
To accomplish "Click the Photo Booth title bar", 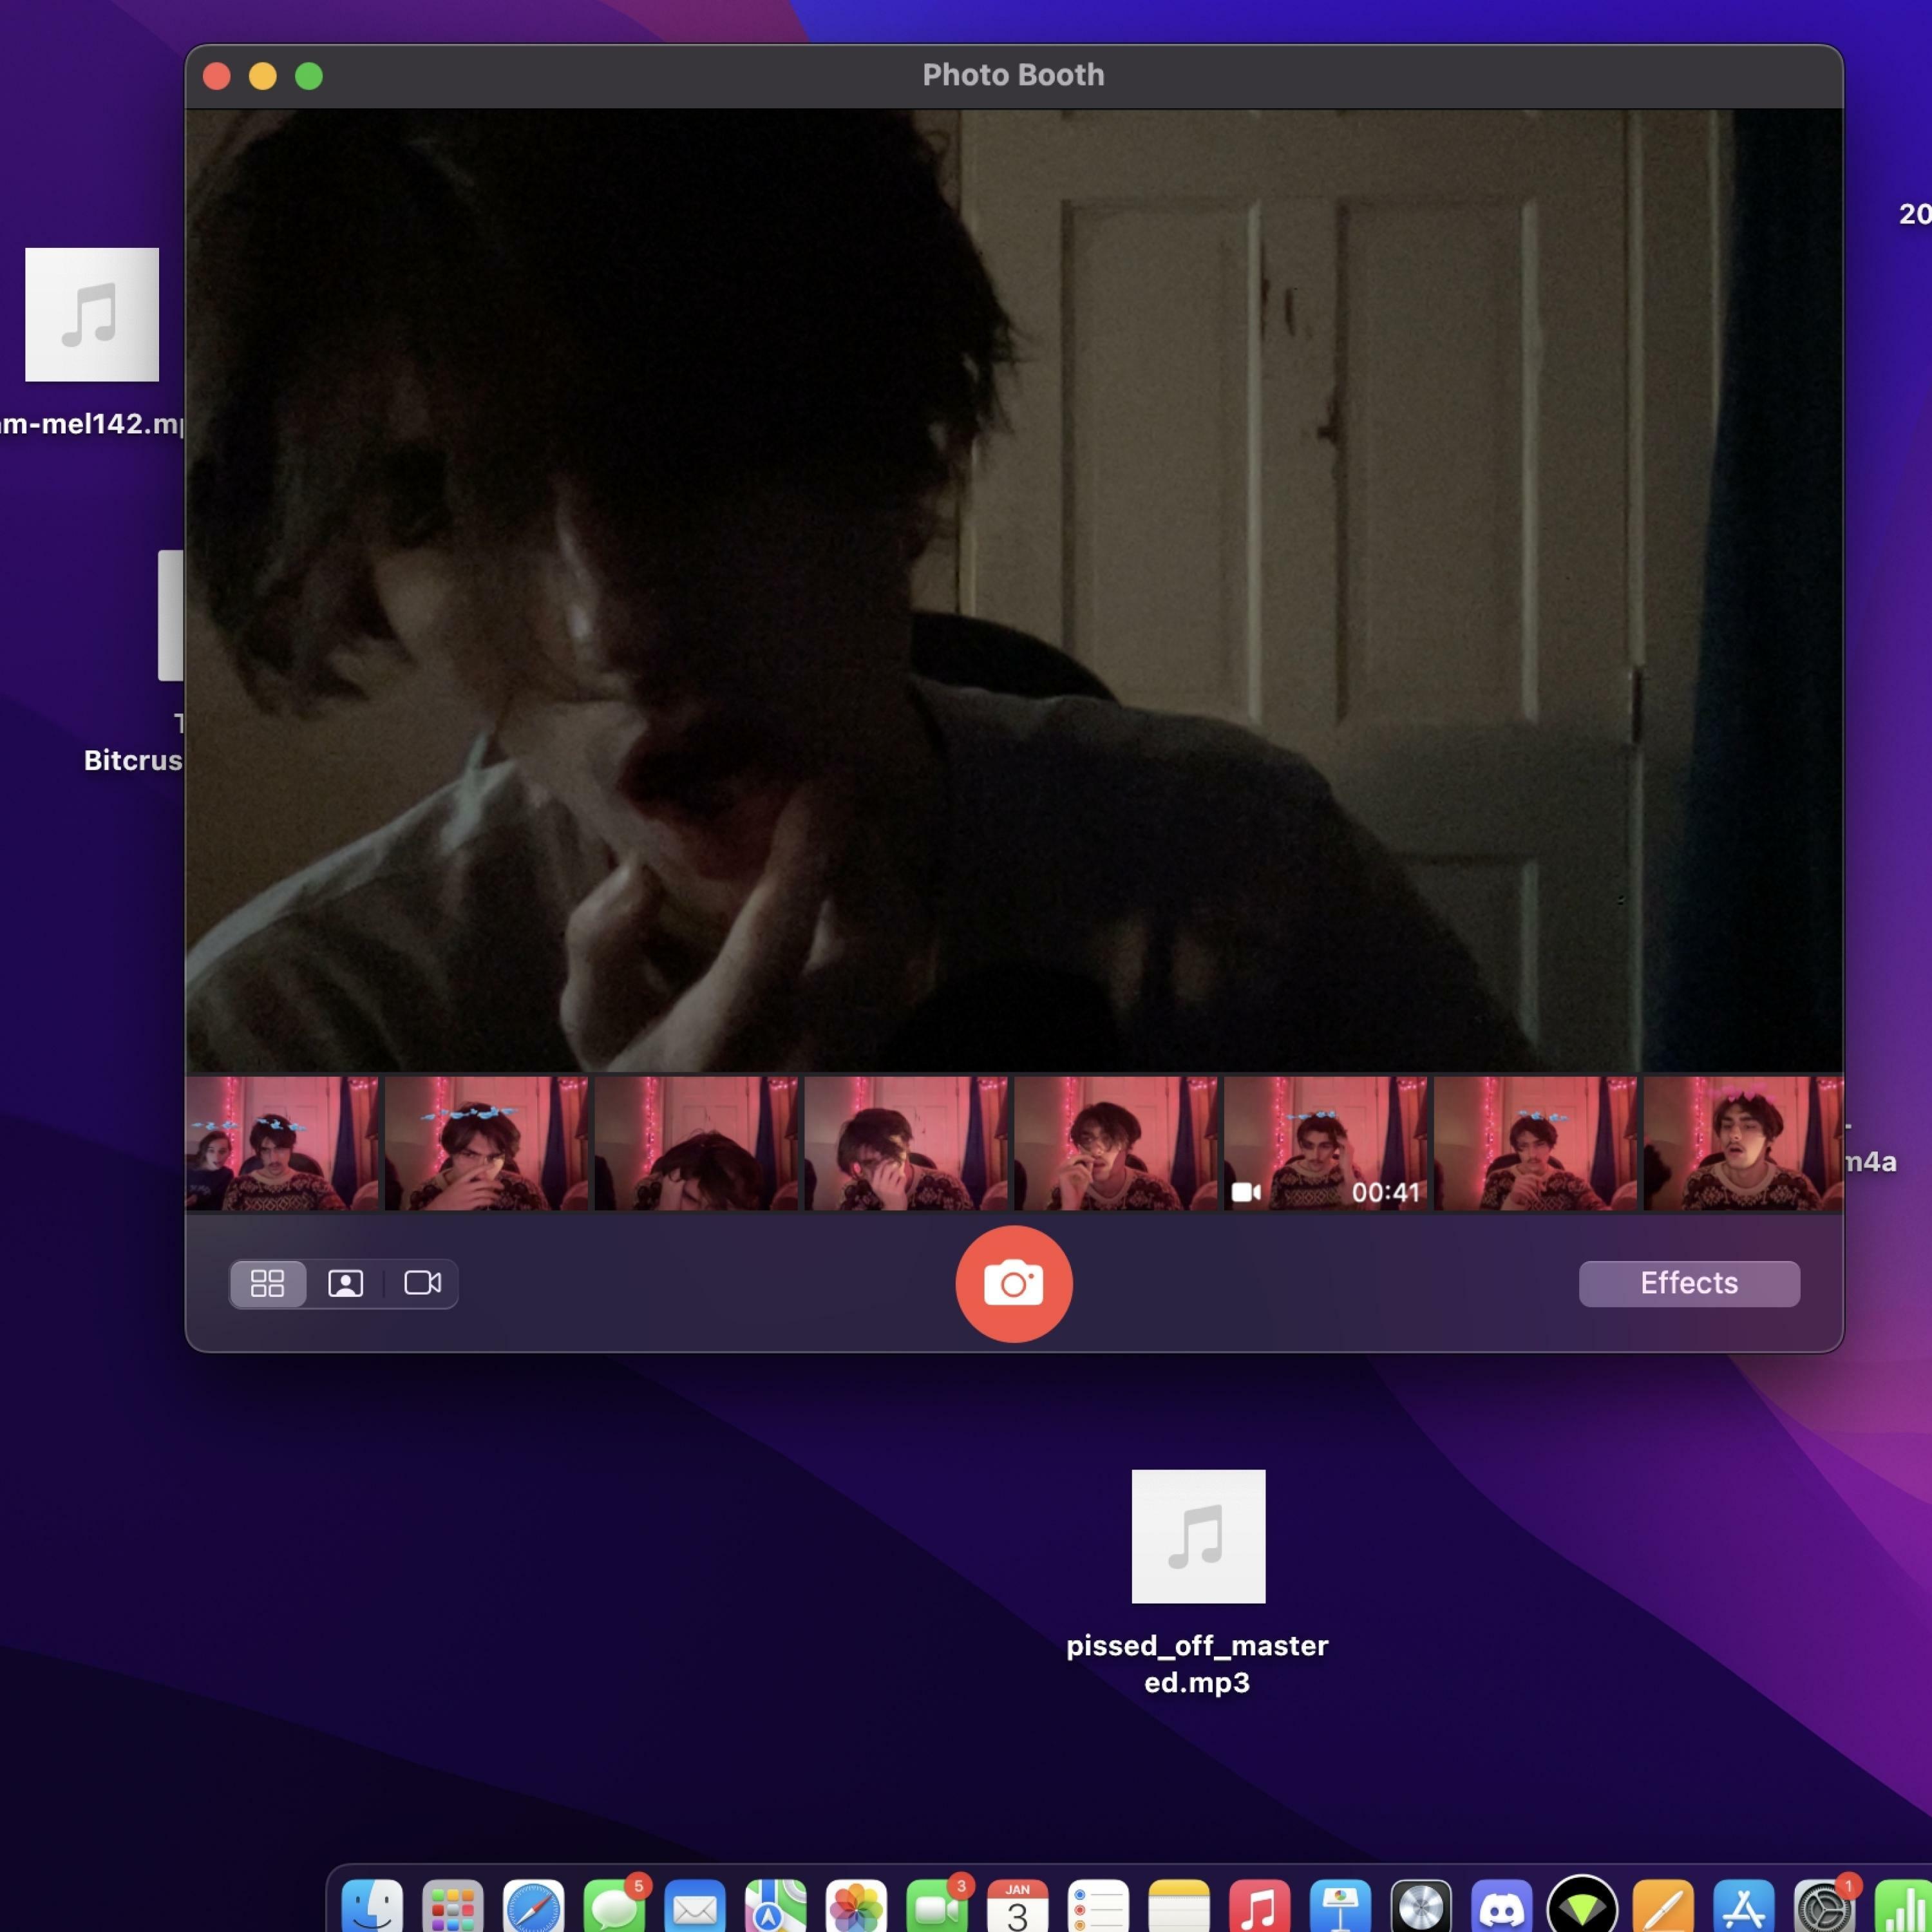I will pos(1013,75).
